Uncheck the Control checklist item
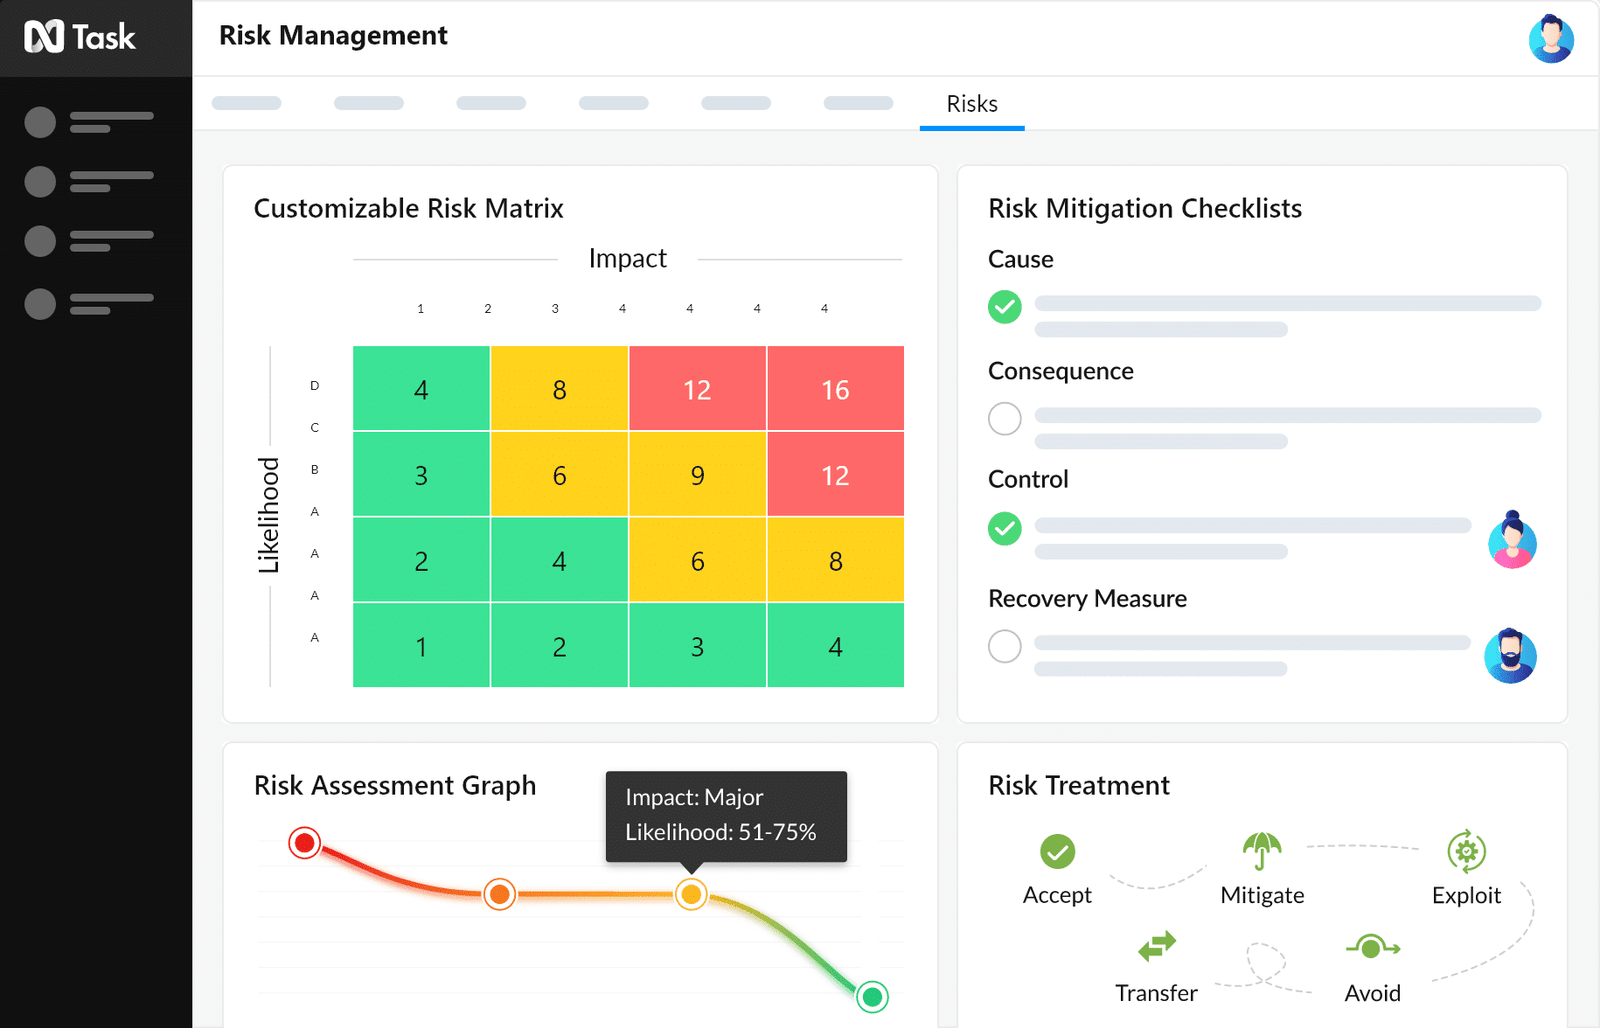The image size is (1600, 1028). pyautogui.click(x=1005, y=528)
